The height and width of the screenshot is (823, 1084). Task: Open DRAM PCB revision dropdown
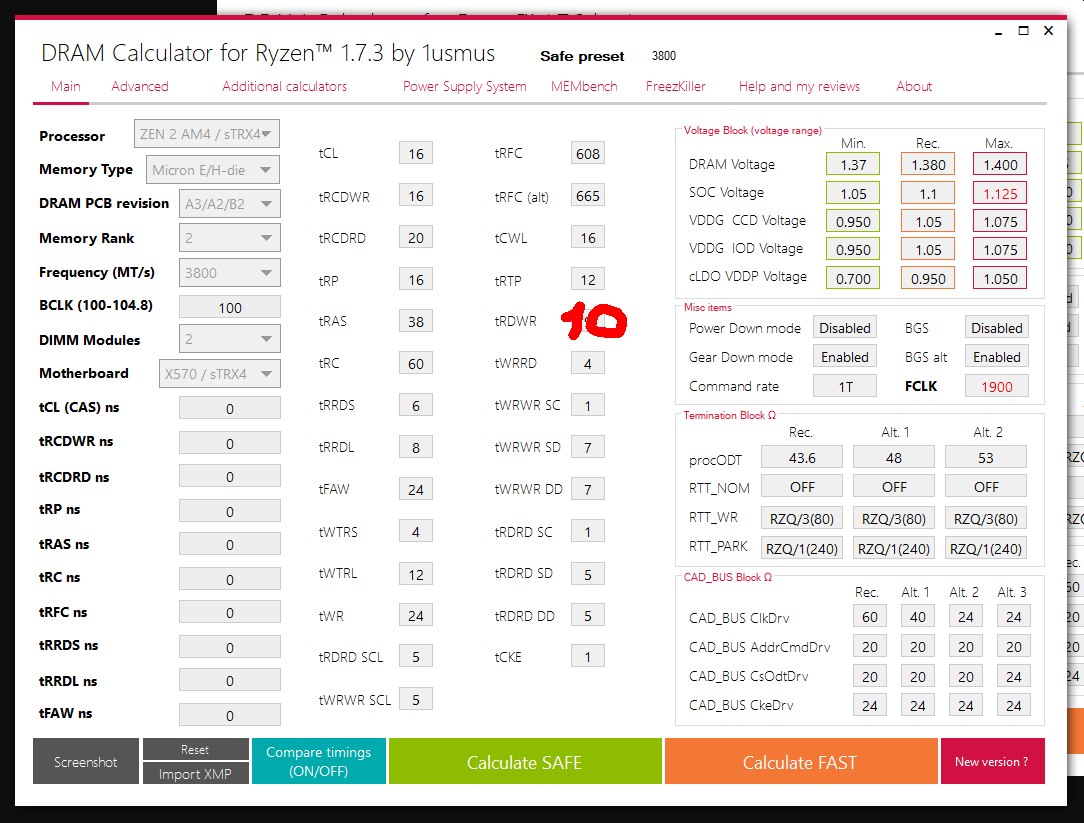tap(230, 204)
